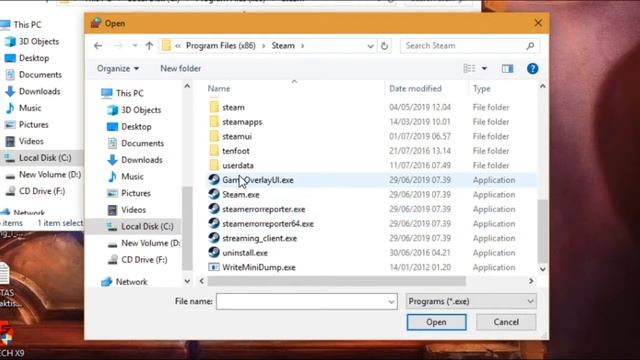Open the File name history dropdown arrow
640x360 pixels.
pyautogui.click(x=391, y=302)
